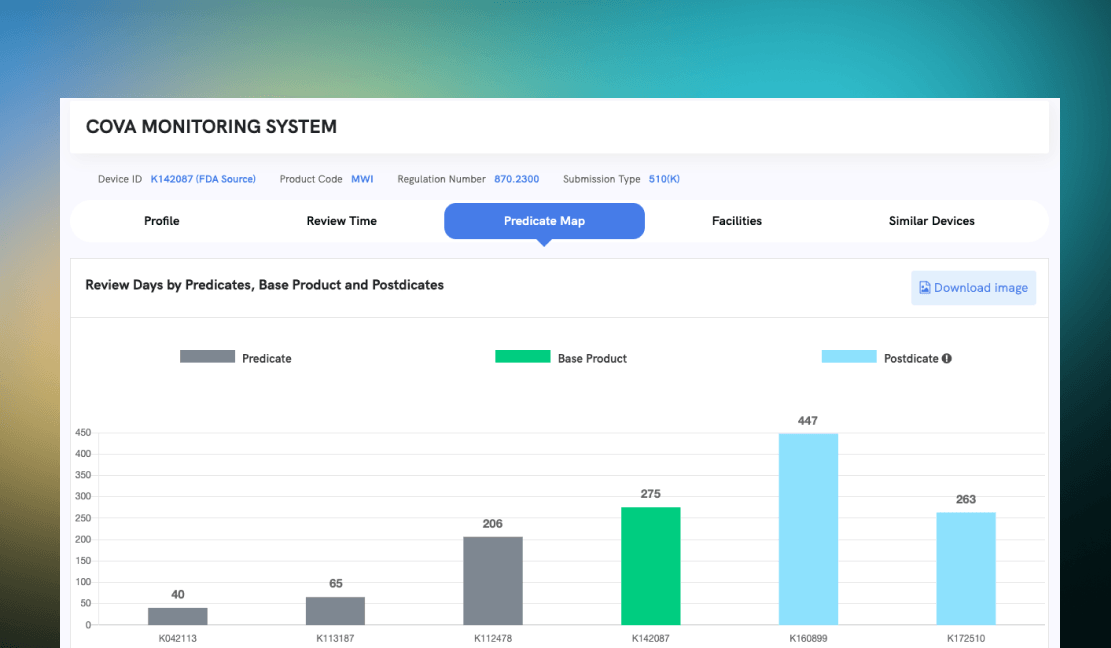Image resolution: width=1111 pixels, height=648 pixels.
Task: Click the K113187 gray bar
Action: click(335, 610)
